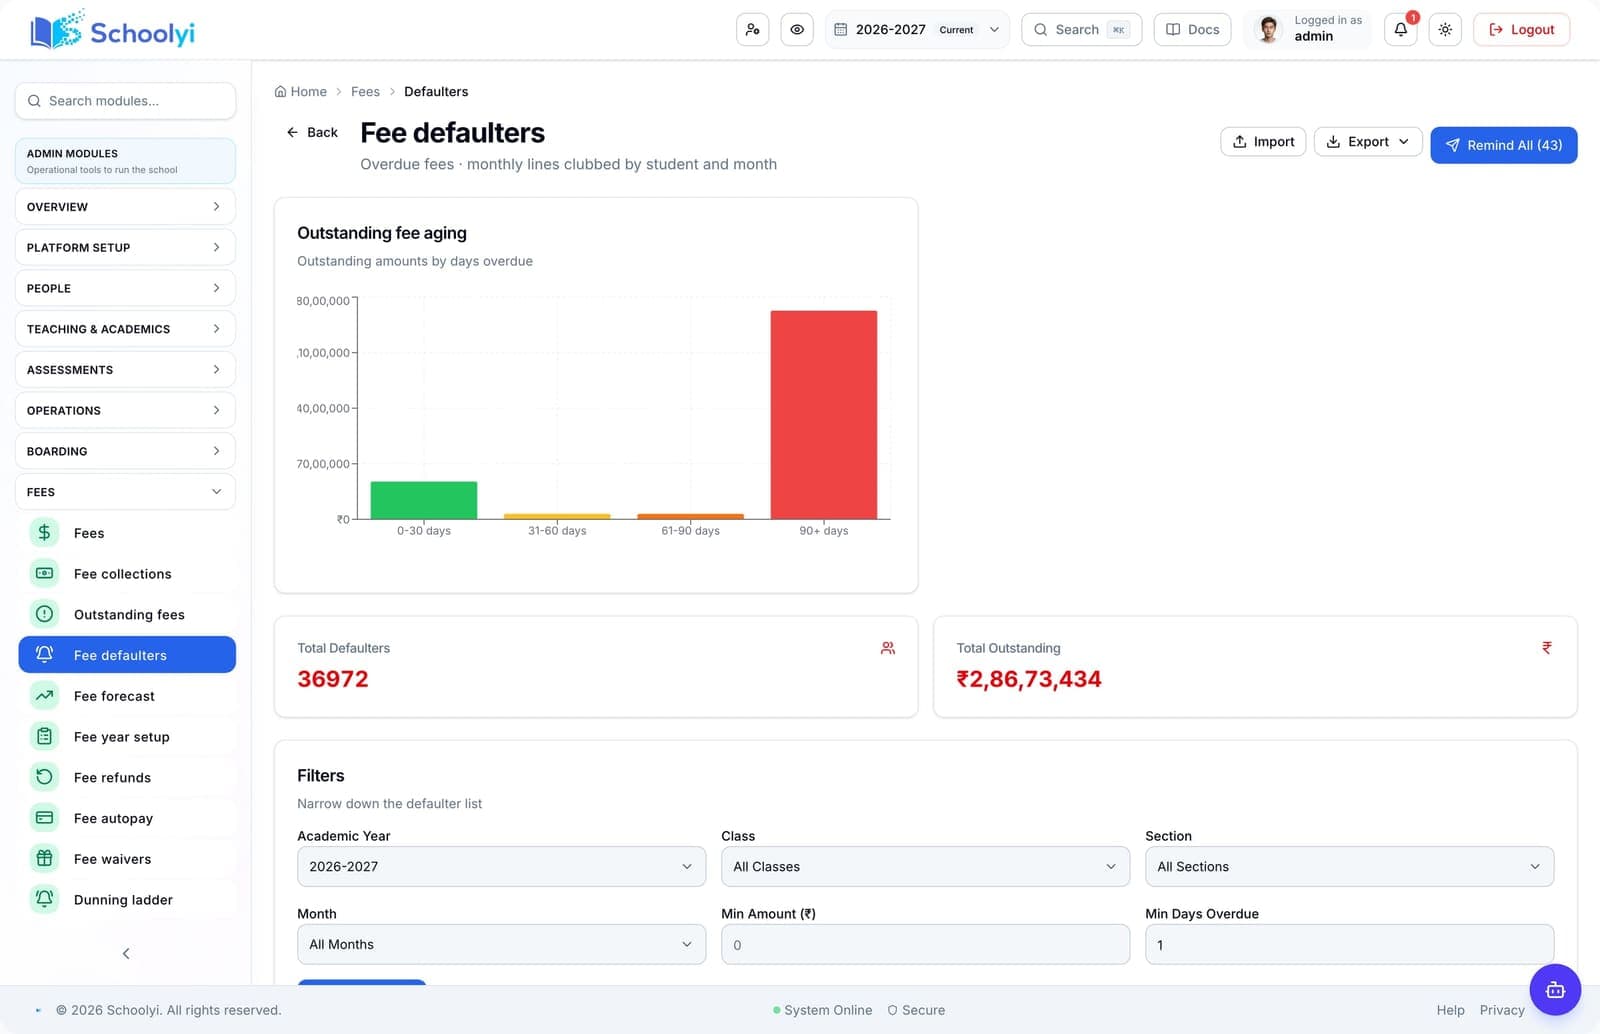Click the System Online status indicator

pyautogui.click(x=822, y=1010)
